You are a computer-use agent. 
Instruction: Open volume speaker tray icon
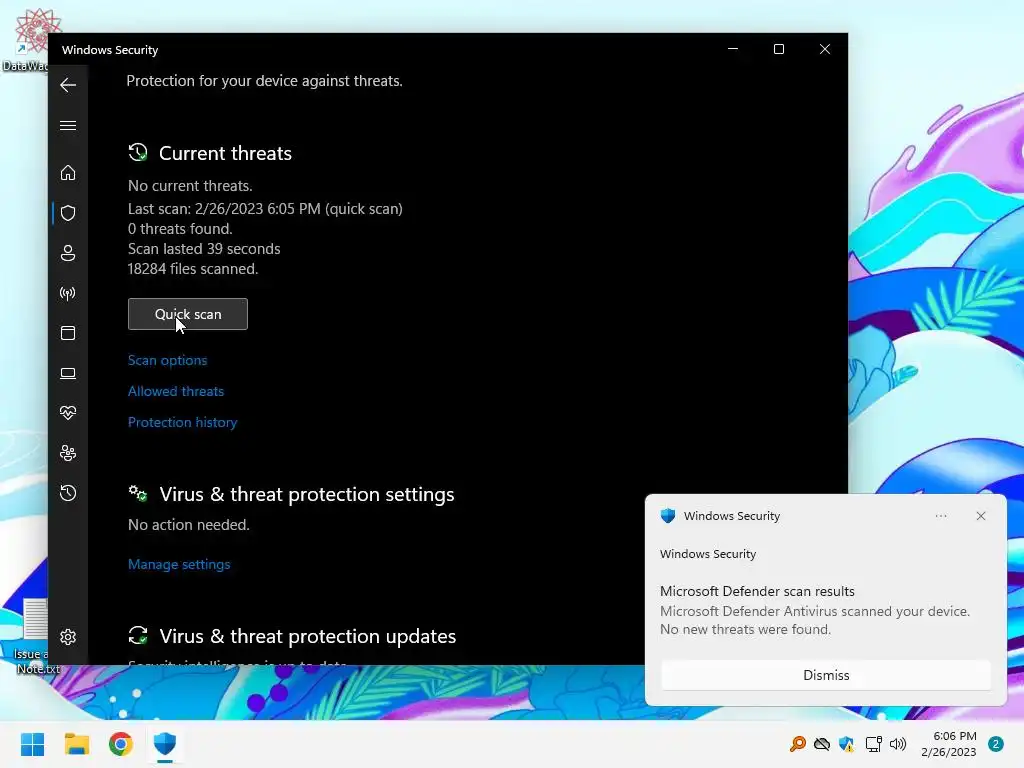coord(898,744)
